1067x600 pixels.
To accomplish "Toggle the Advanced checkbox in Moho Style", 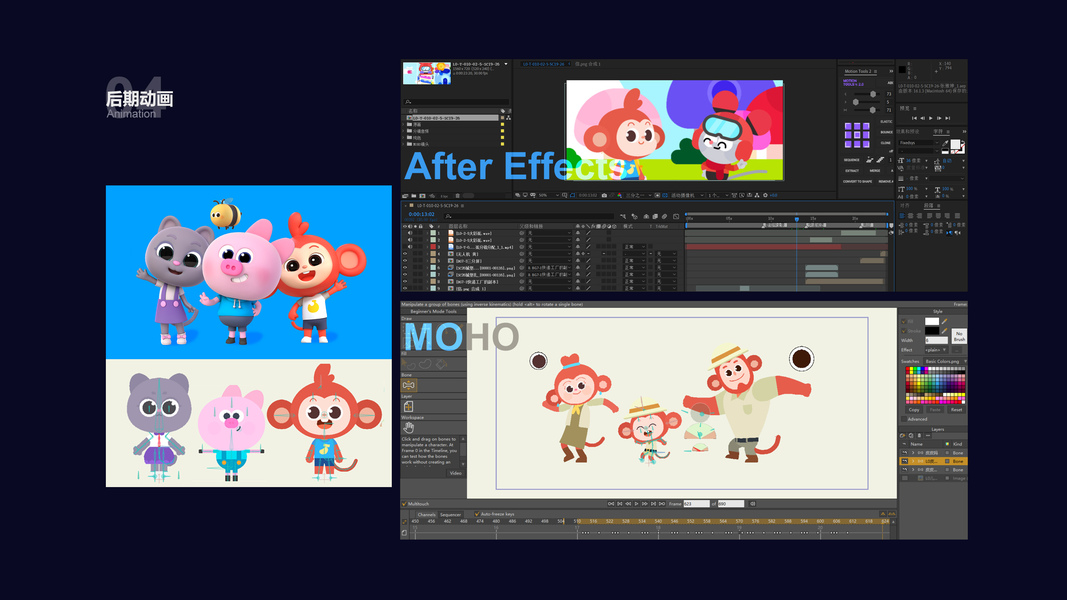I will pyautogui.click(x=904, y=419).
